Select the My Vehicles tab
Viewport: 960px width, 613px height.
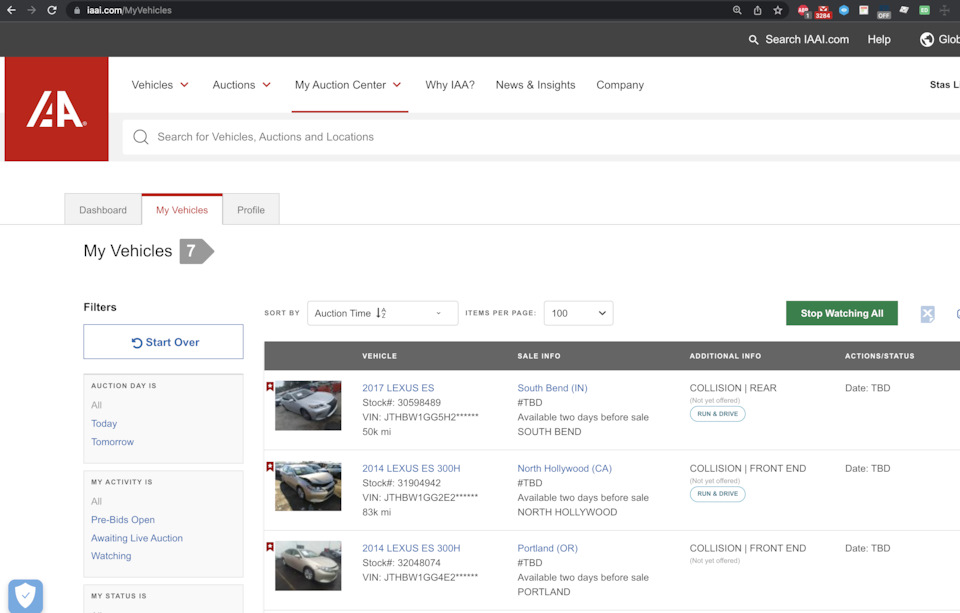[x=182, y=209]
